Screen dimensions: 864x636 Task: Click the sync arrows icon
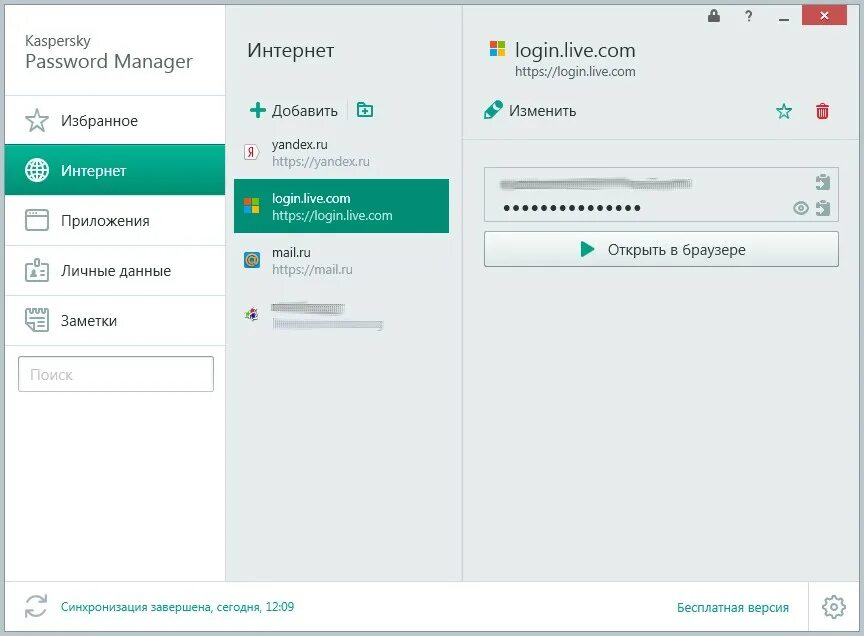click(36, 606)
